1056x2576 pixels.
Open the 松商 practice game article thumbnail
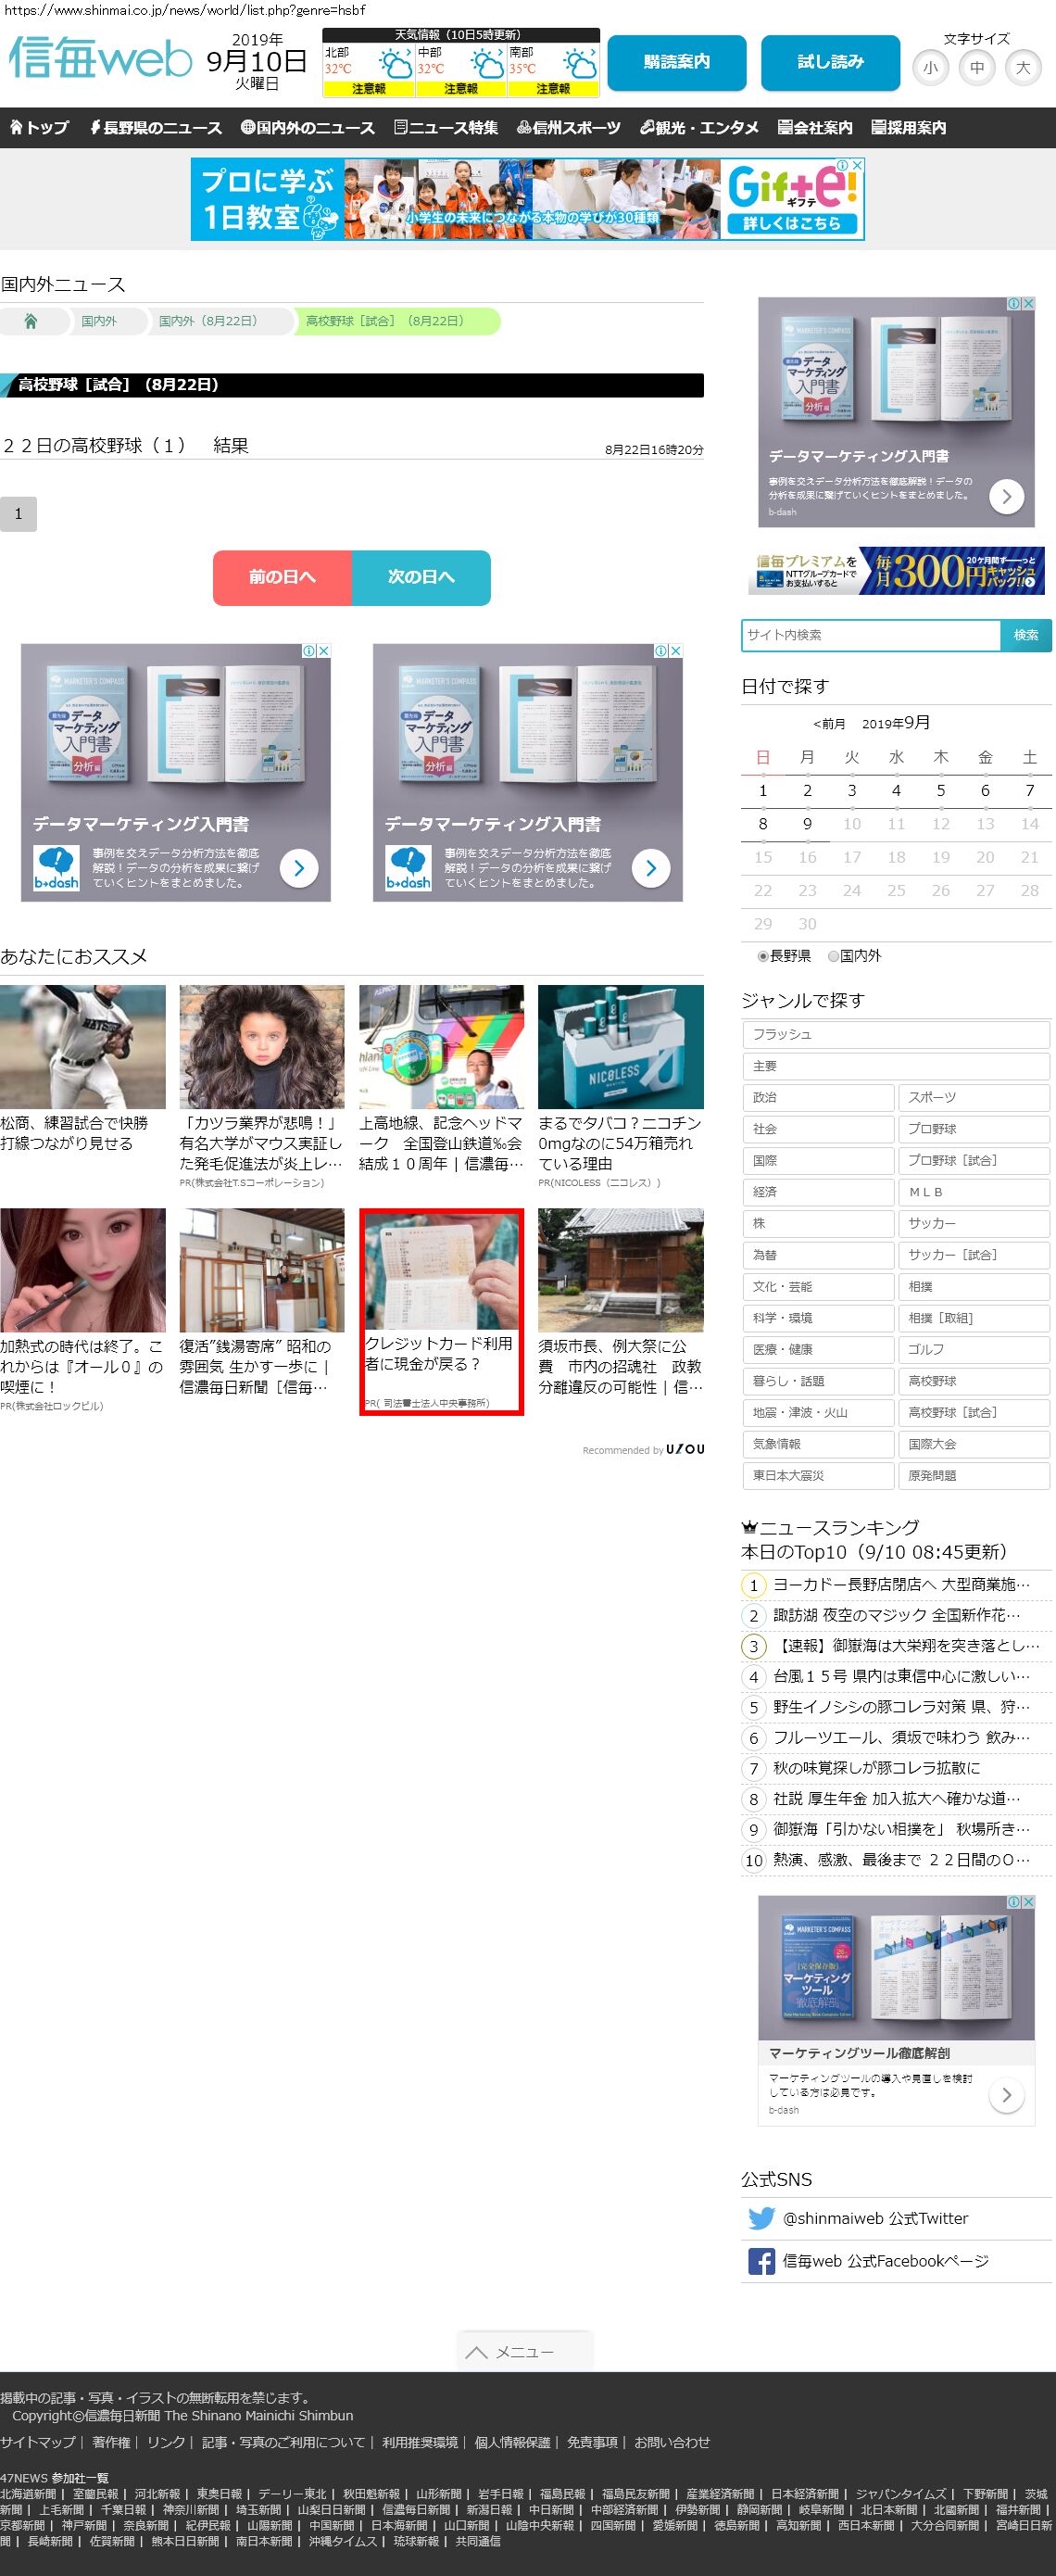83,1046
